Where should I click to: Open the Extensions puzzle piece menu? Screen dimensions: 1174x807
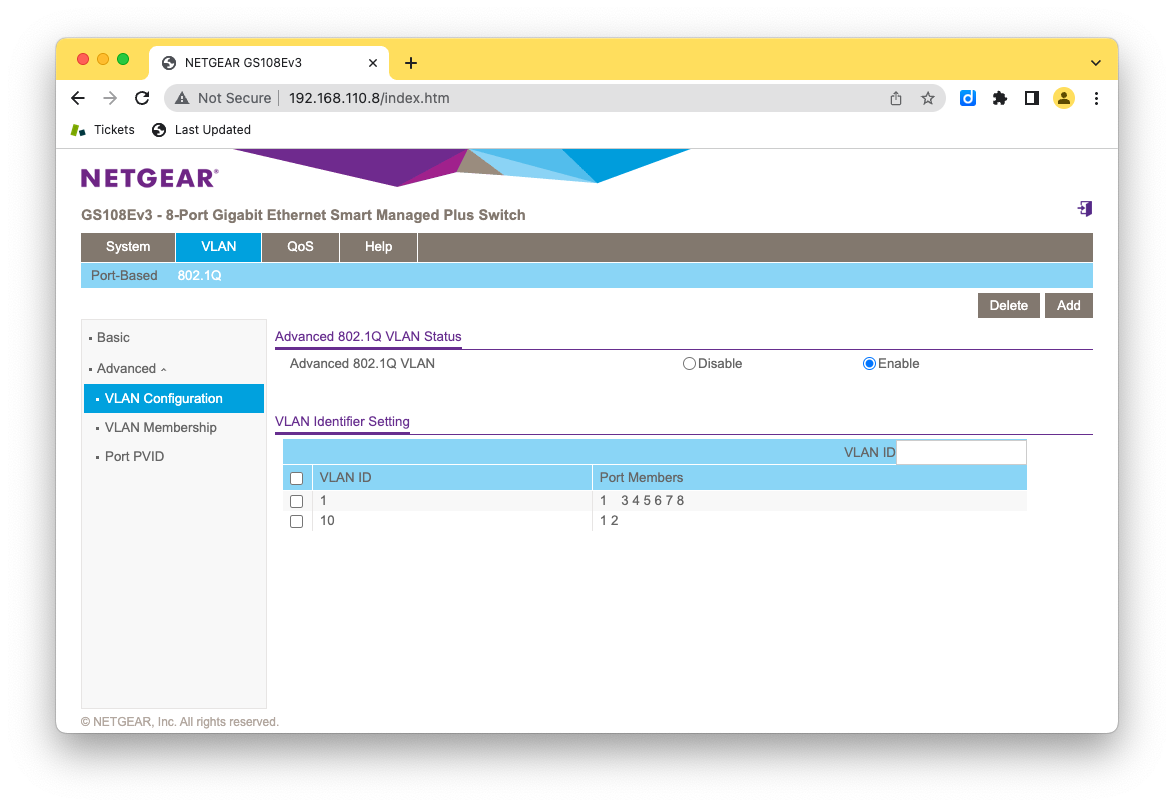tap(1000, 98)
